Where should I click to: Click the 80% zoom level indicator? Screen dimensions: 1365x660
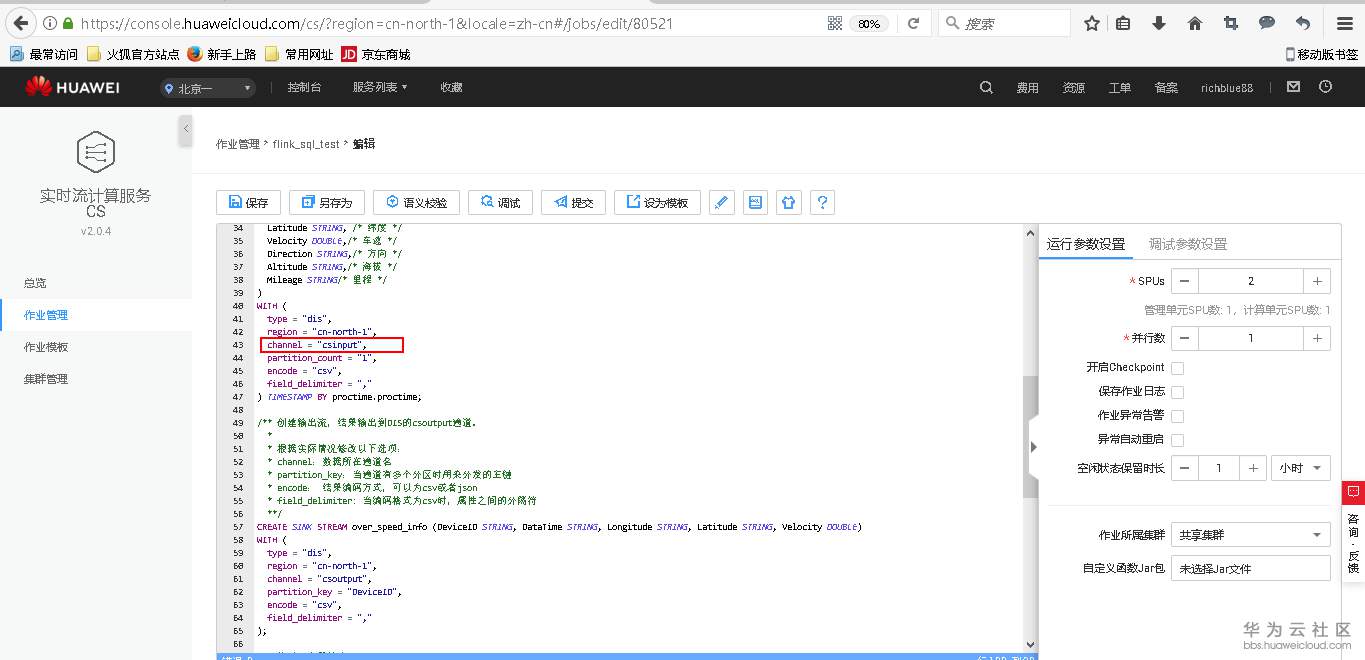tap(869, 23)
